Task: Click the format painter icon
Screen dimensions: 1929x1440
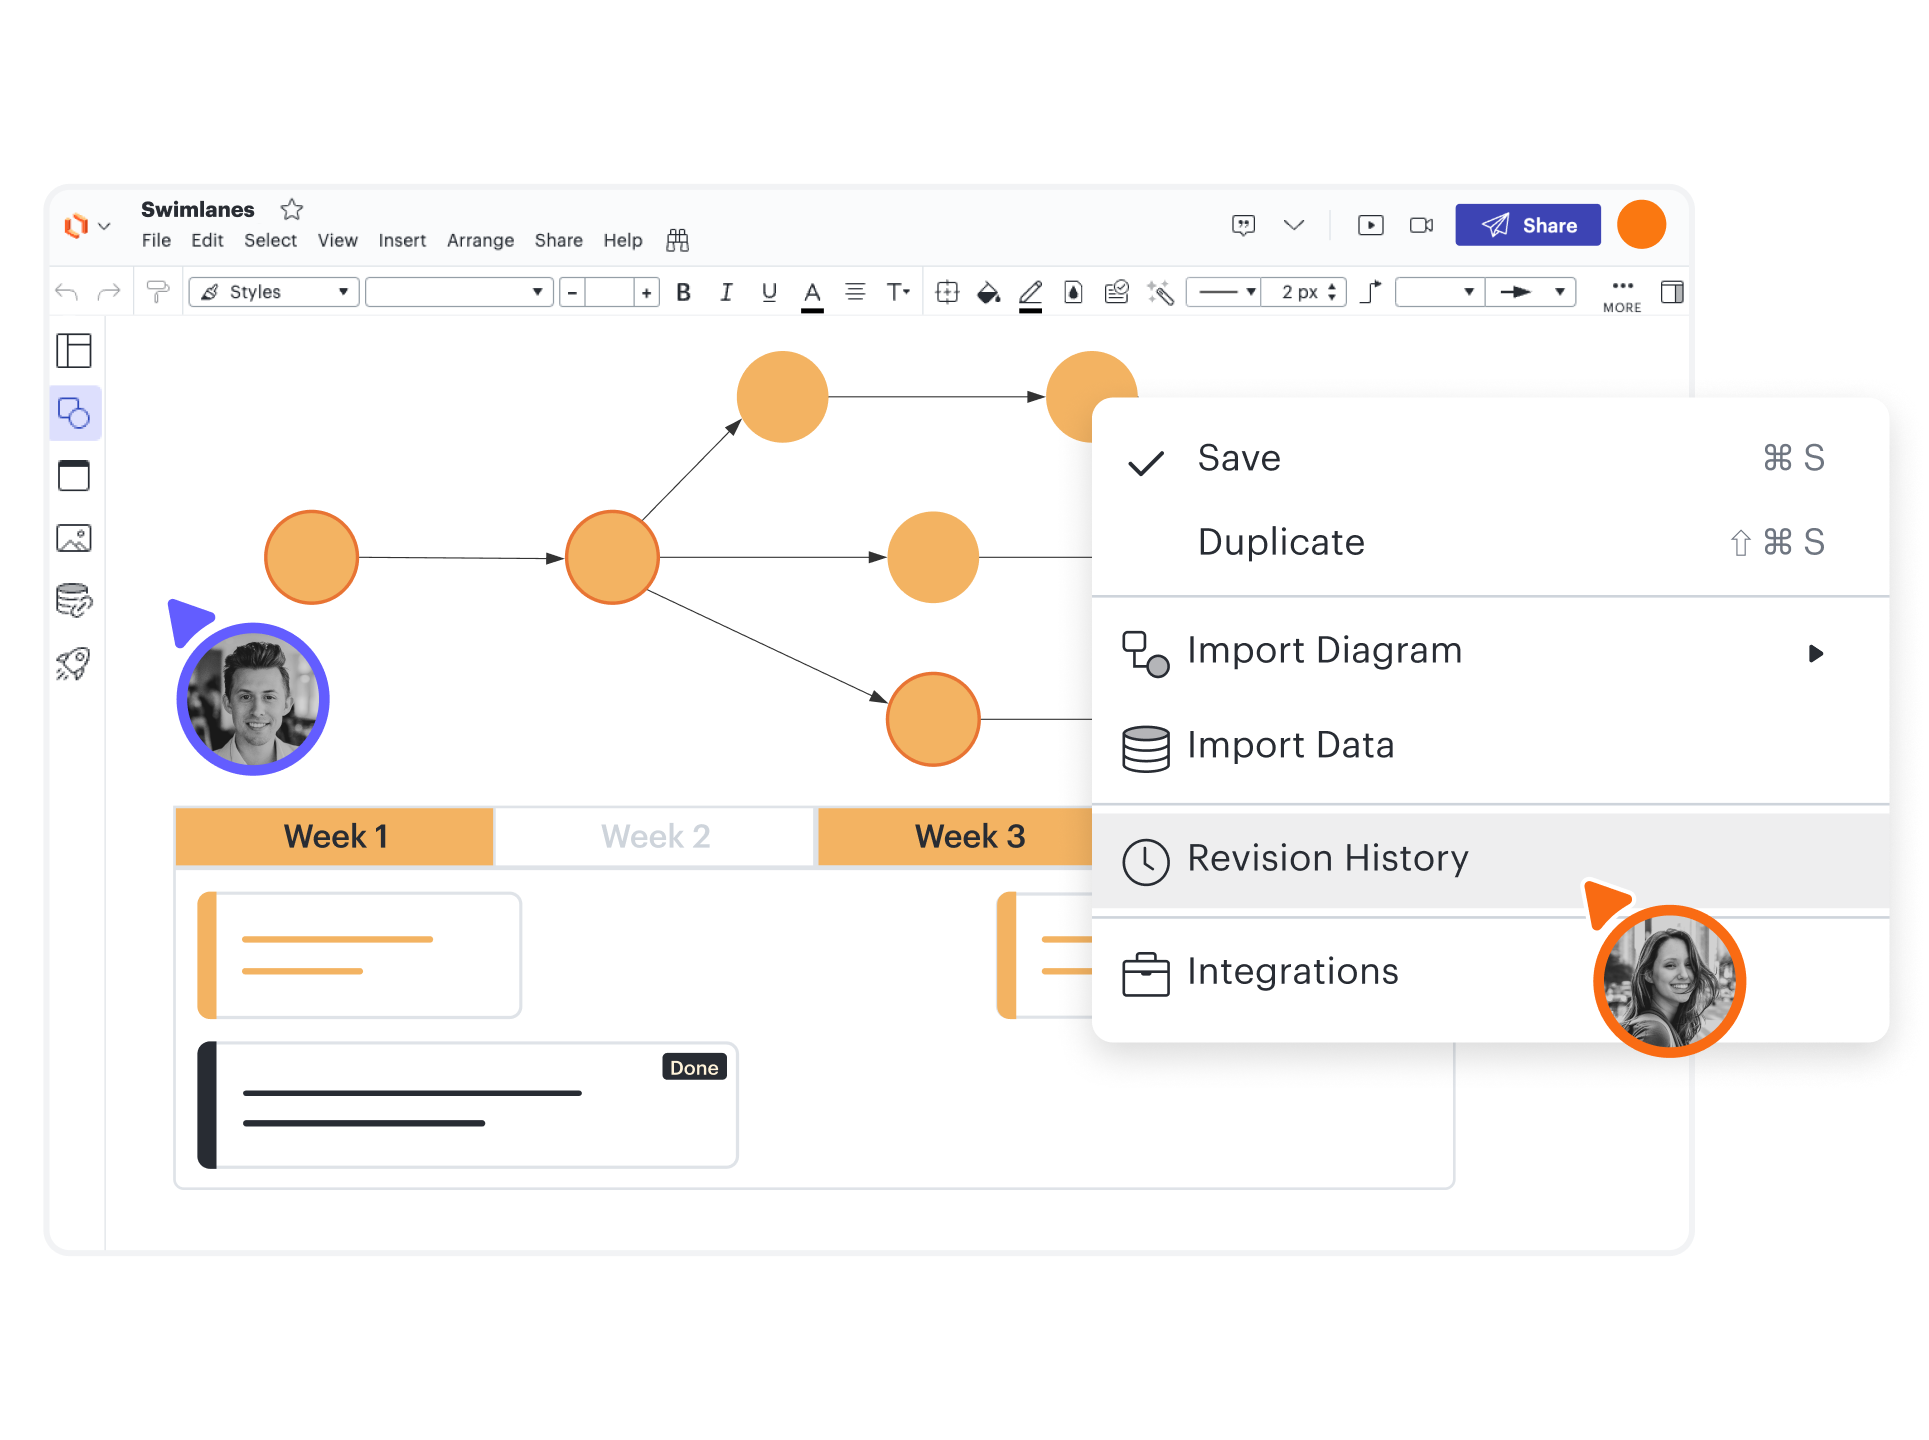Action: [x=157, y=292]
